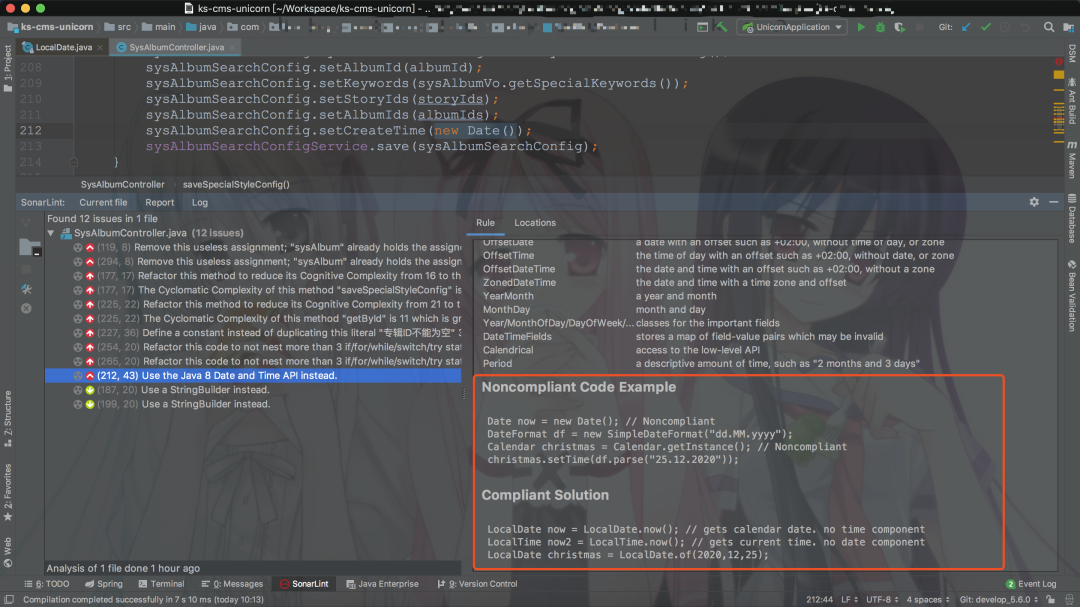
Task: Clear SonarLint results with the X icon
Action: pyautogui.click(x=26, y=308)
